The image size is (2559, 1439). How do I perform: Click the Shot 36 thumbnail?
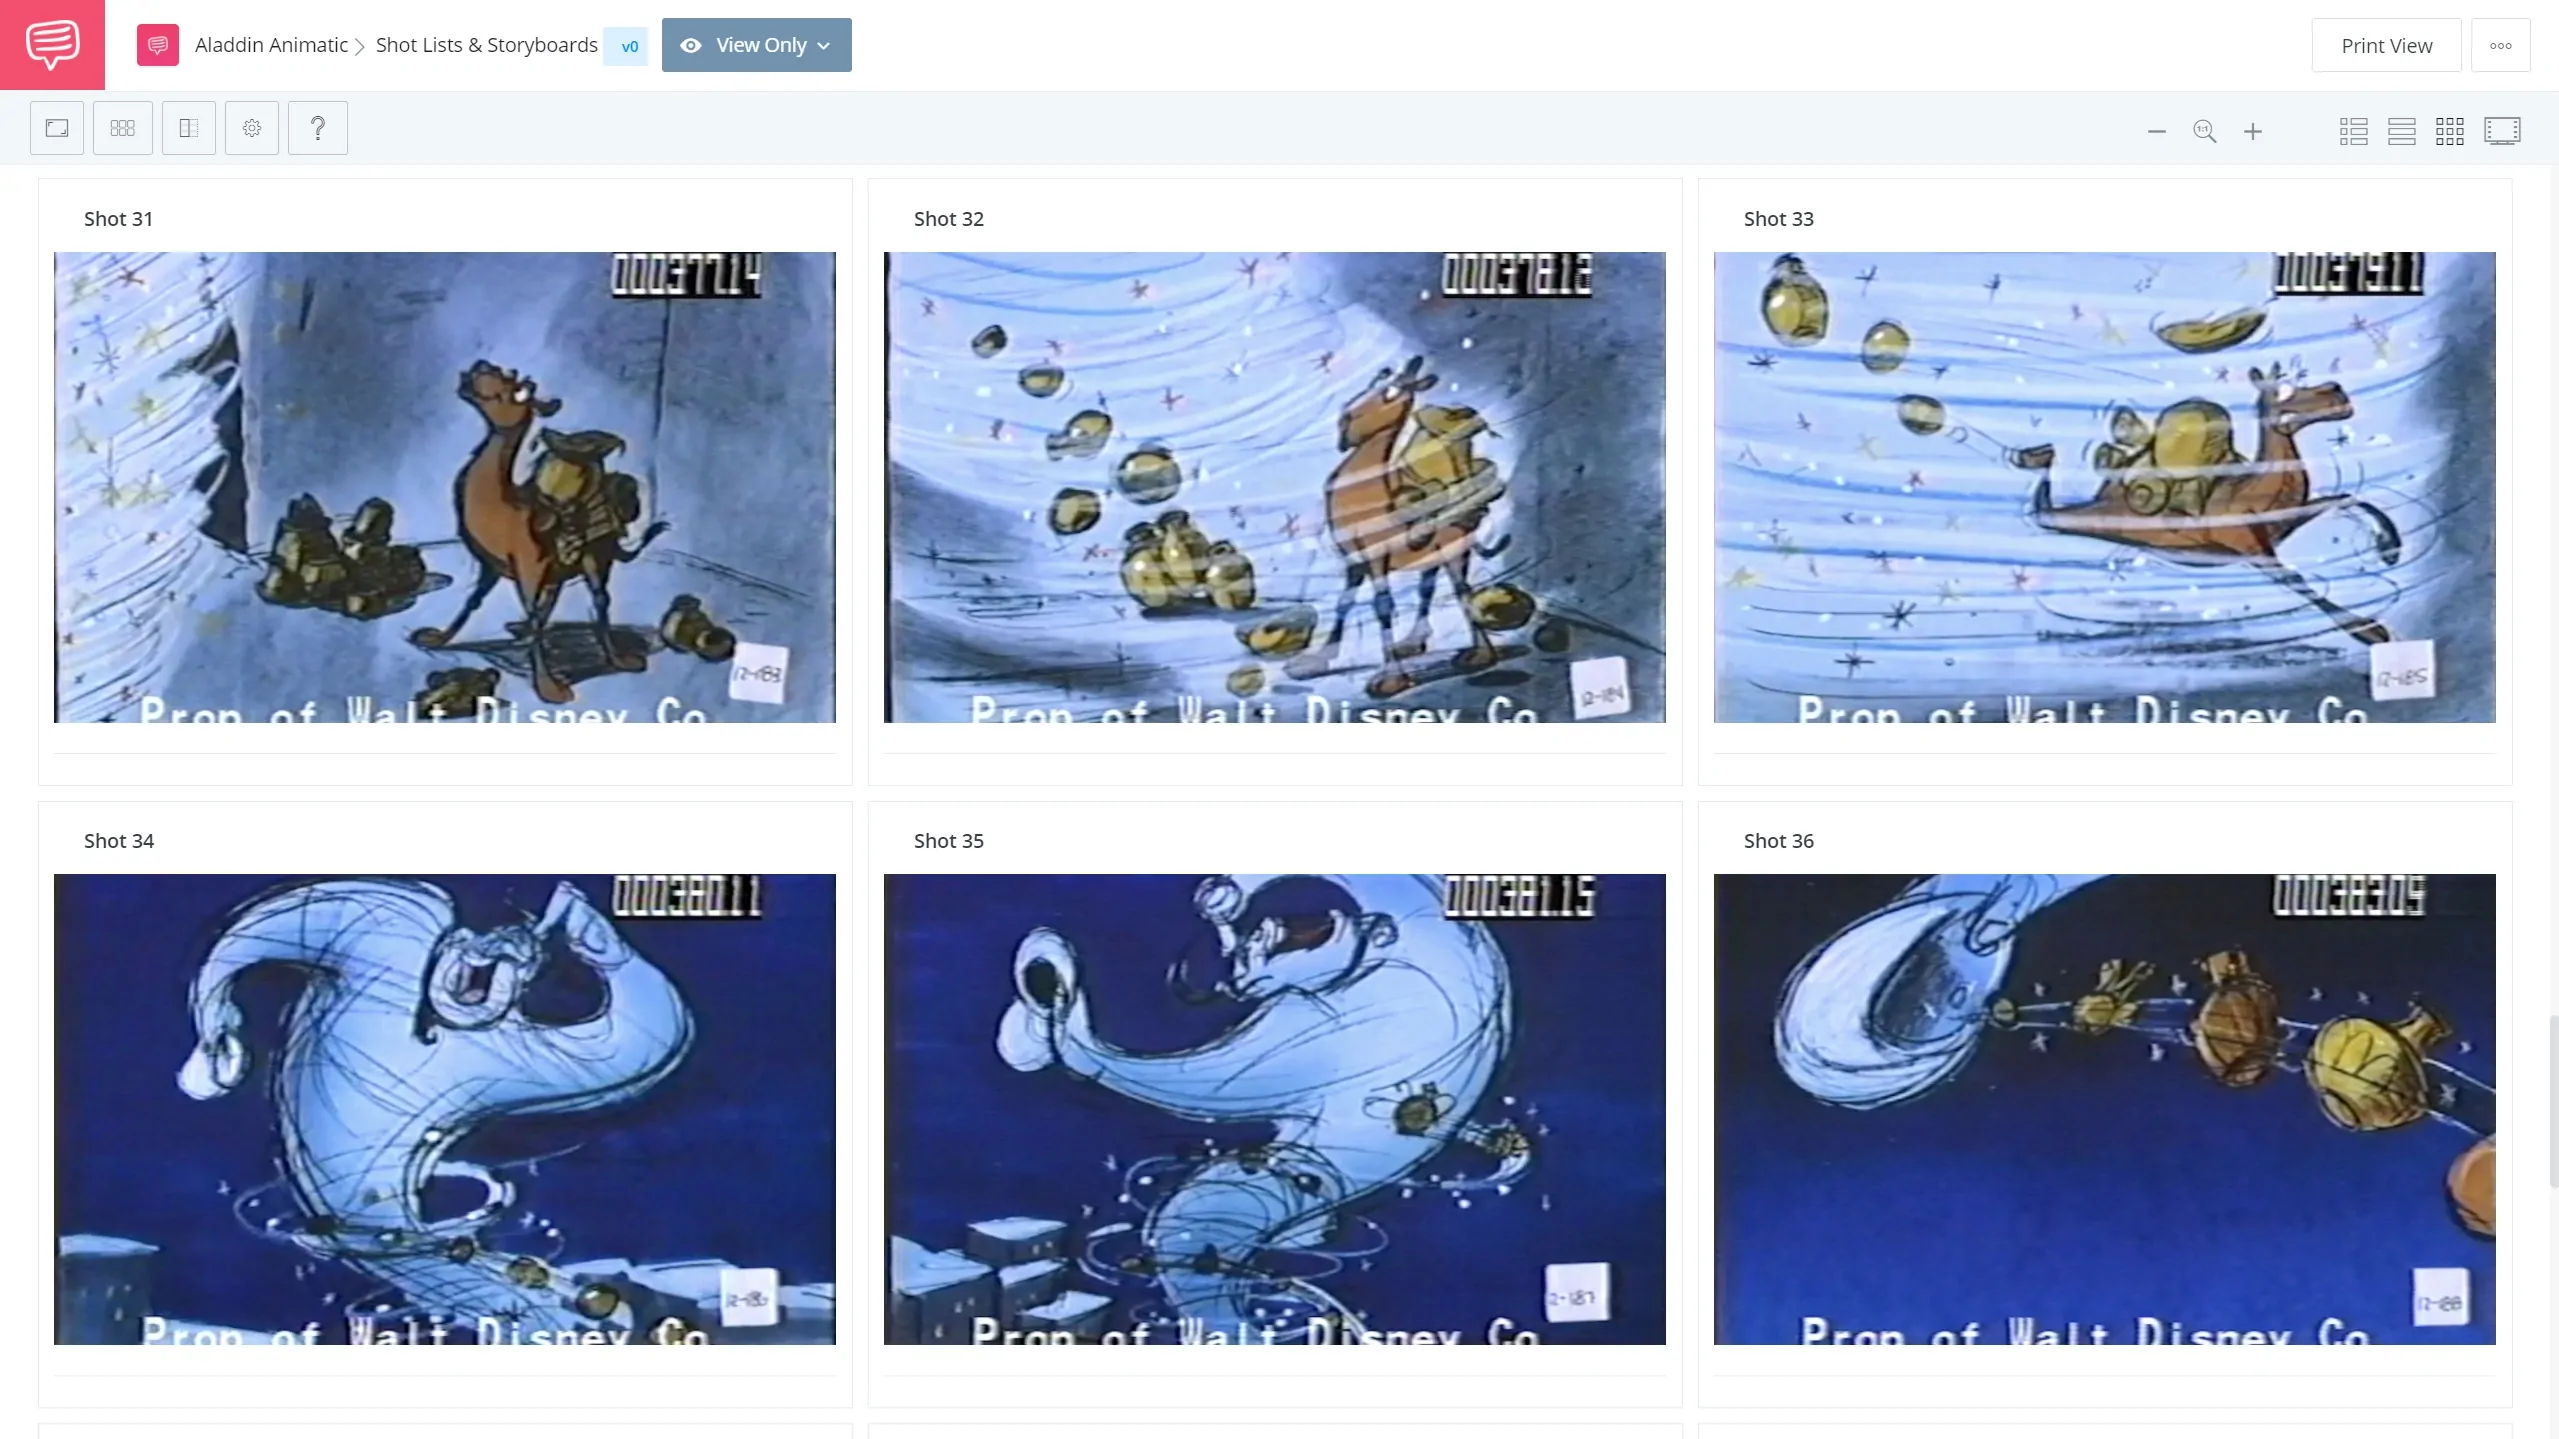[2104, 1109]
